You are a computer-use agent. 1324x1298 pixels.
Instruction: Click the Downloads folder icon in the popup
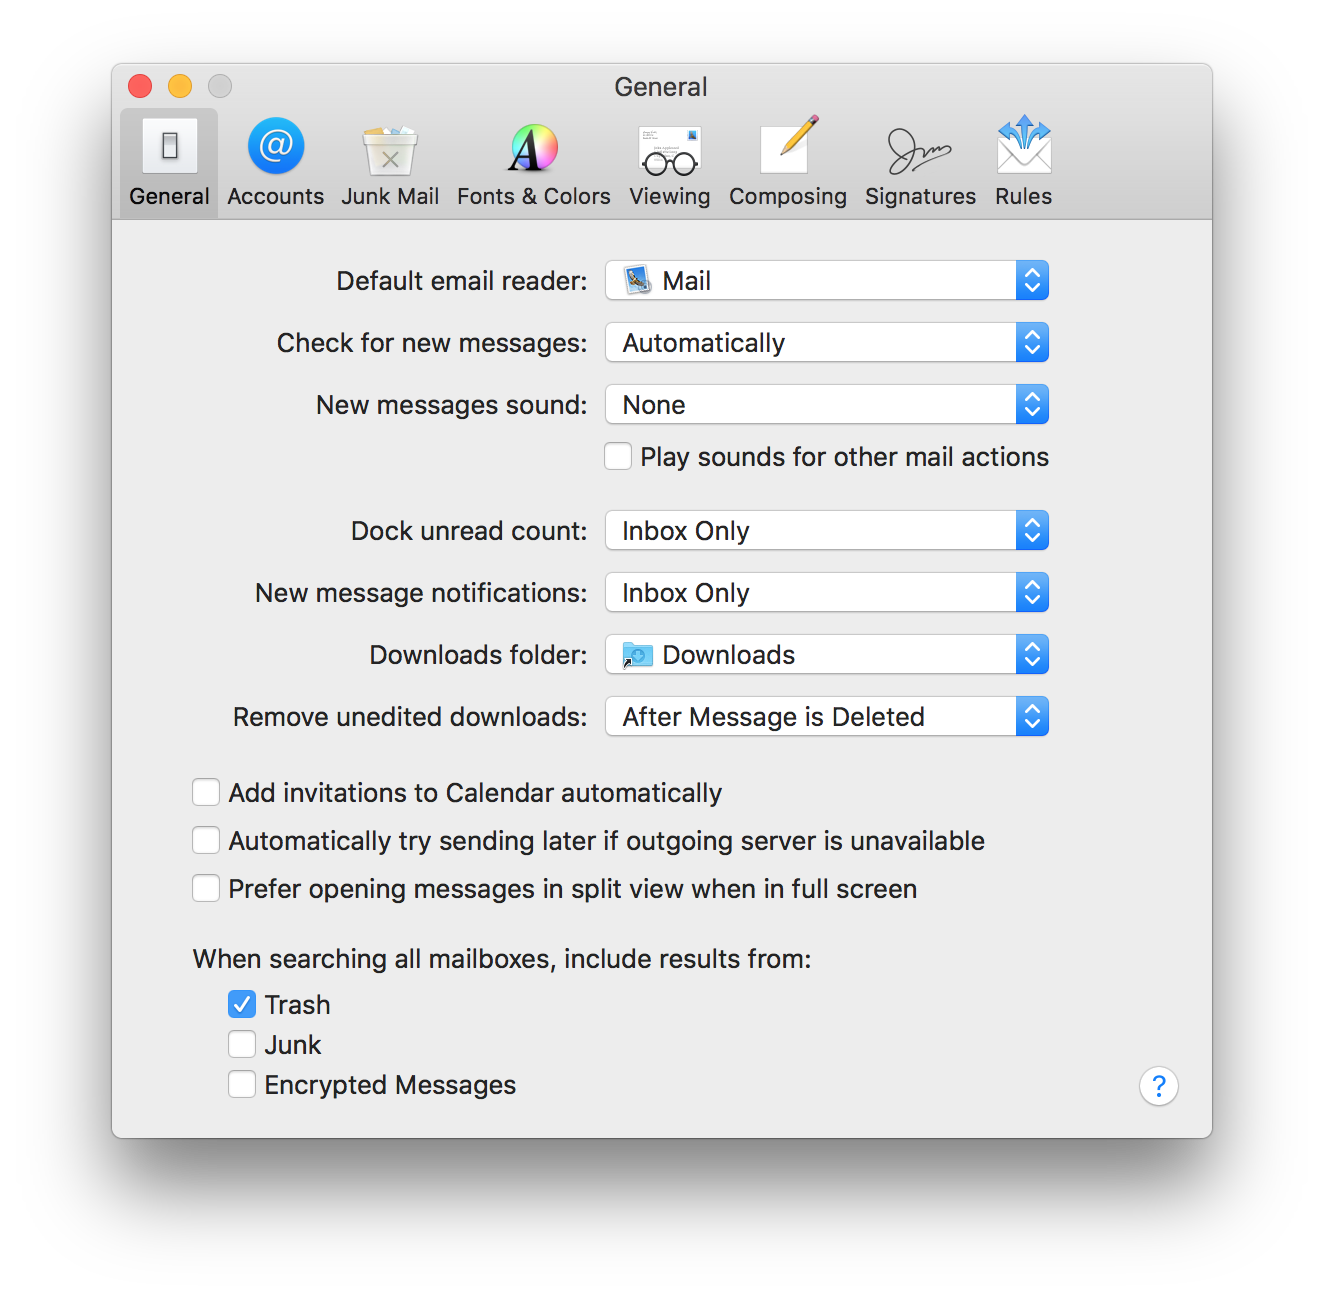click(x=638, y=655)
